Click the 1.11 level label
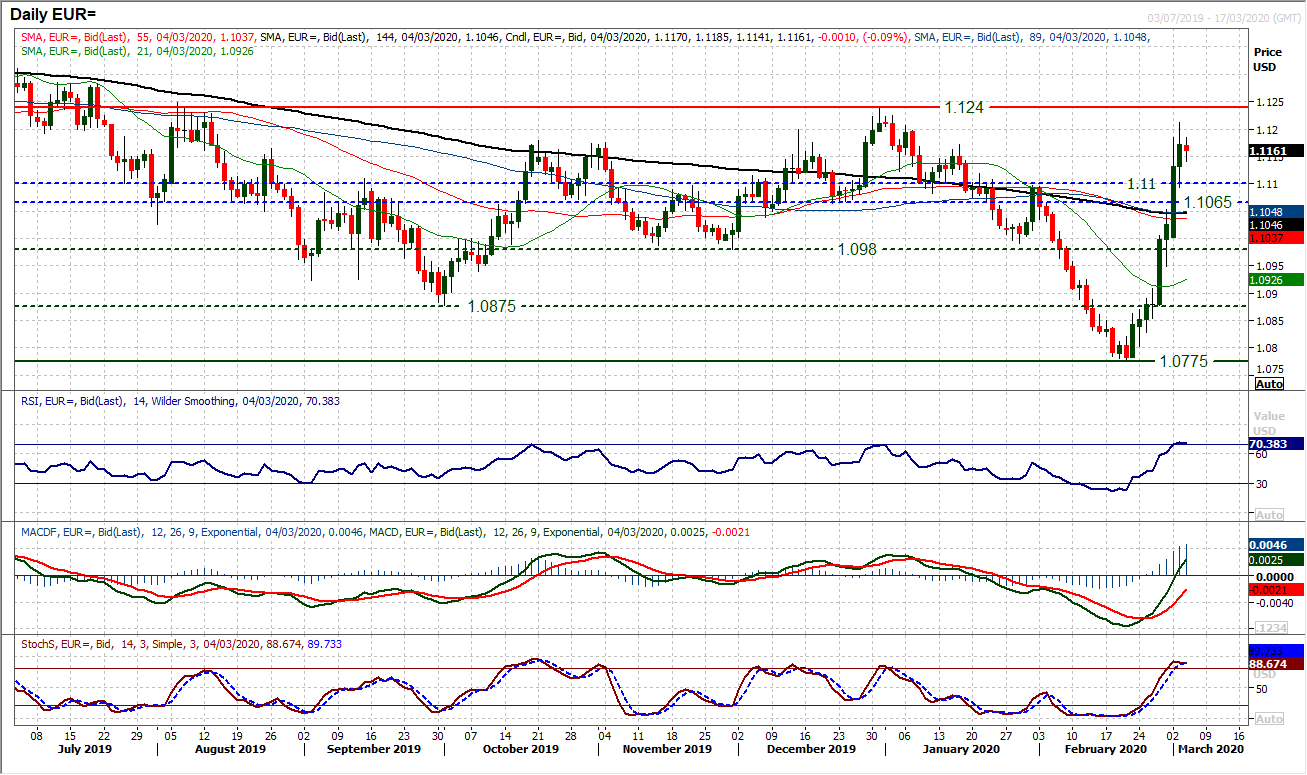Viewport: 1307px width, 775px height. (x=1142, y=184)
